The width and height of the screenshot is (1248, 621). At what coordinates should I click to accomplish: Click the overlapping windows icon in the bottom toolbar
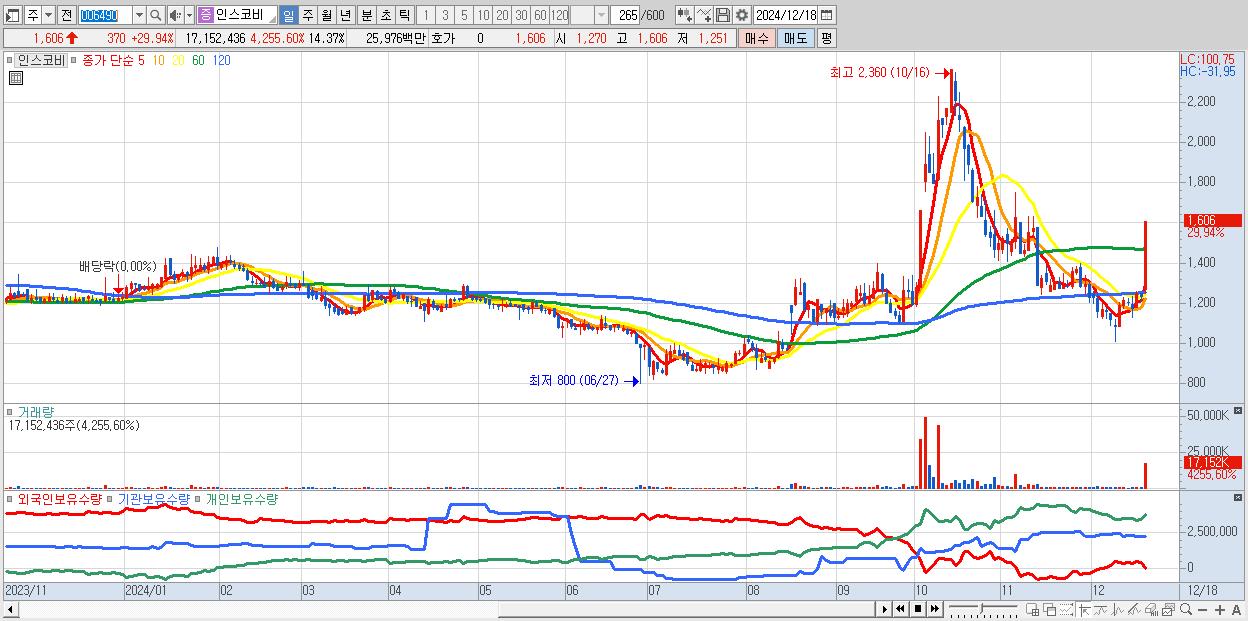(1049, 609)
